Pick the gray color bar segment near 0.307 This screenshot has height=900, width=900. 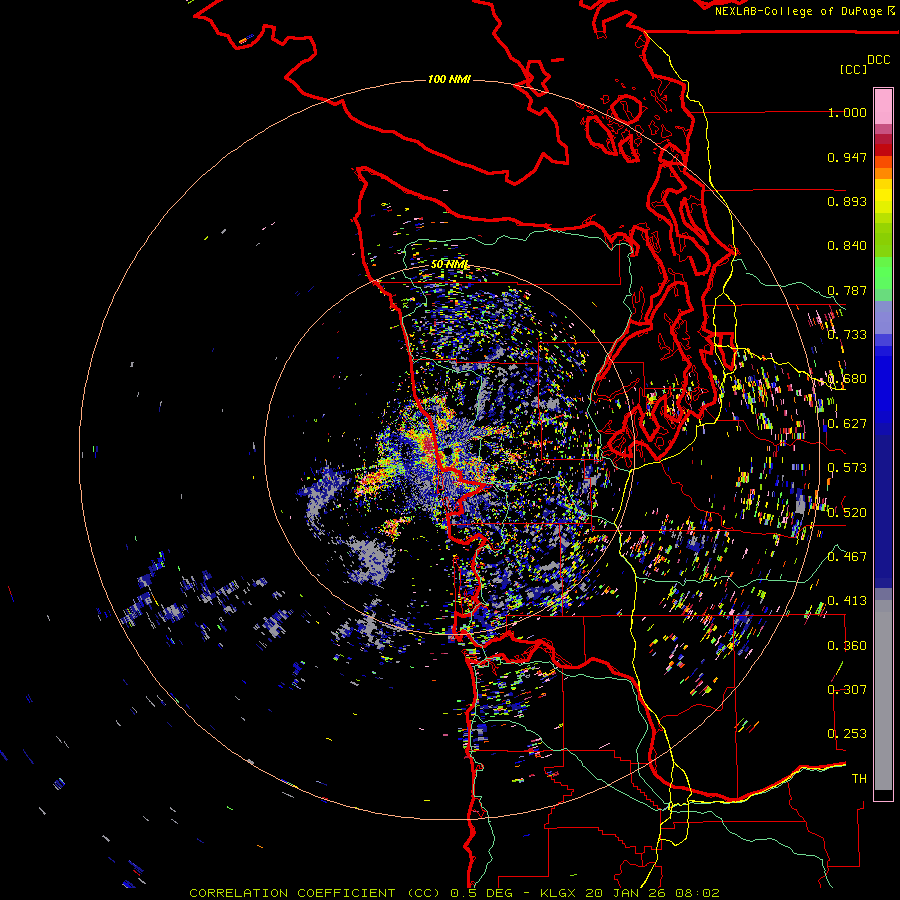click(883, 695)
